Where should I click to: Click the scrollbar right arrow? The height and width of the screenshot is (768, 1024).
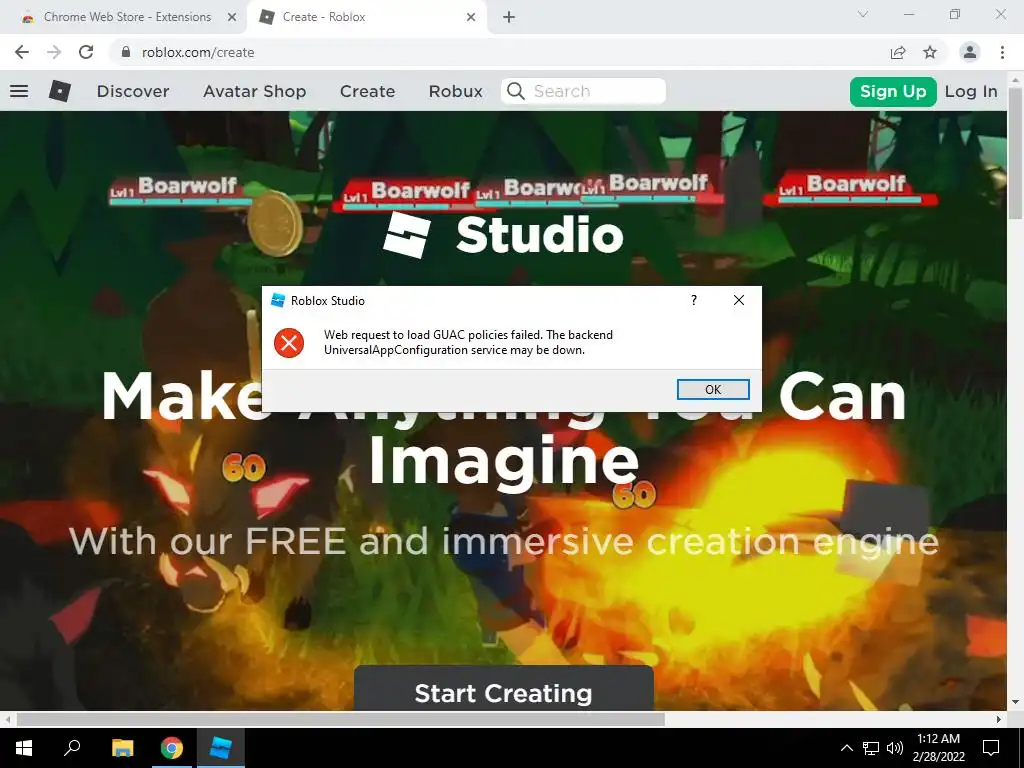(x=999, y=719)
